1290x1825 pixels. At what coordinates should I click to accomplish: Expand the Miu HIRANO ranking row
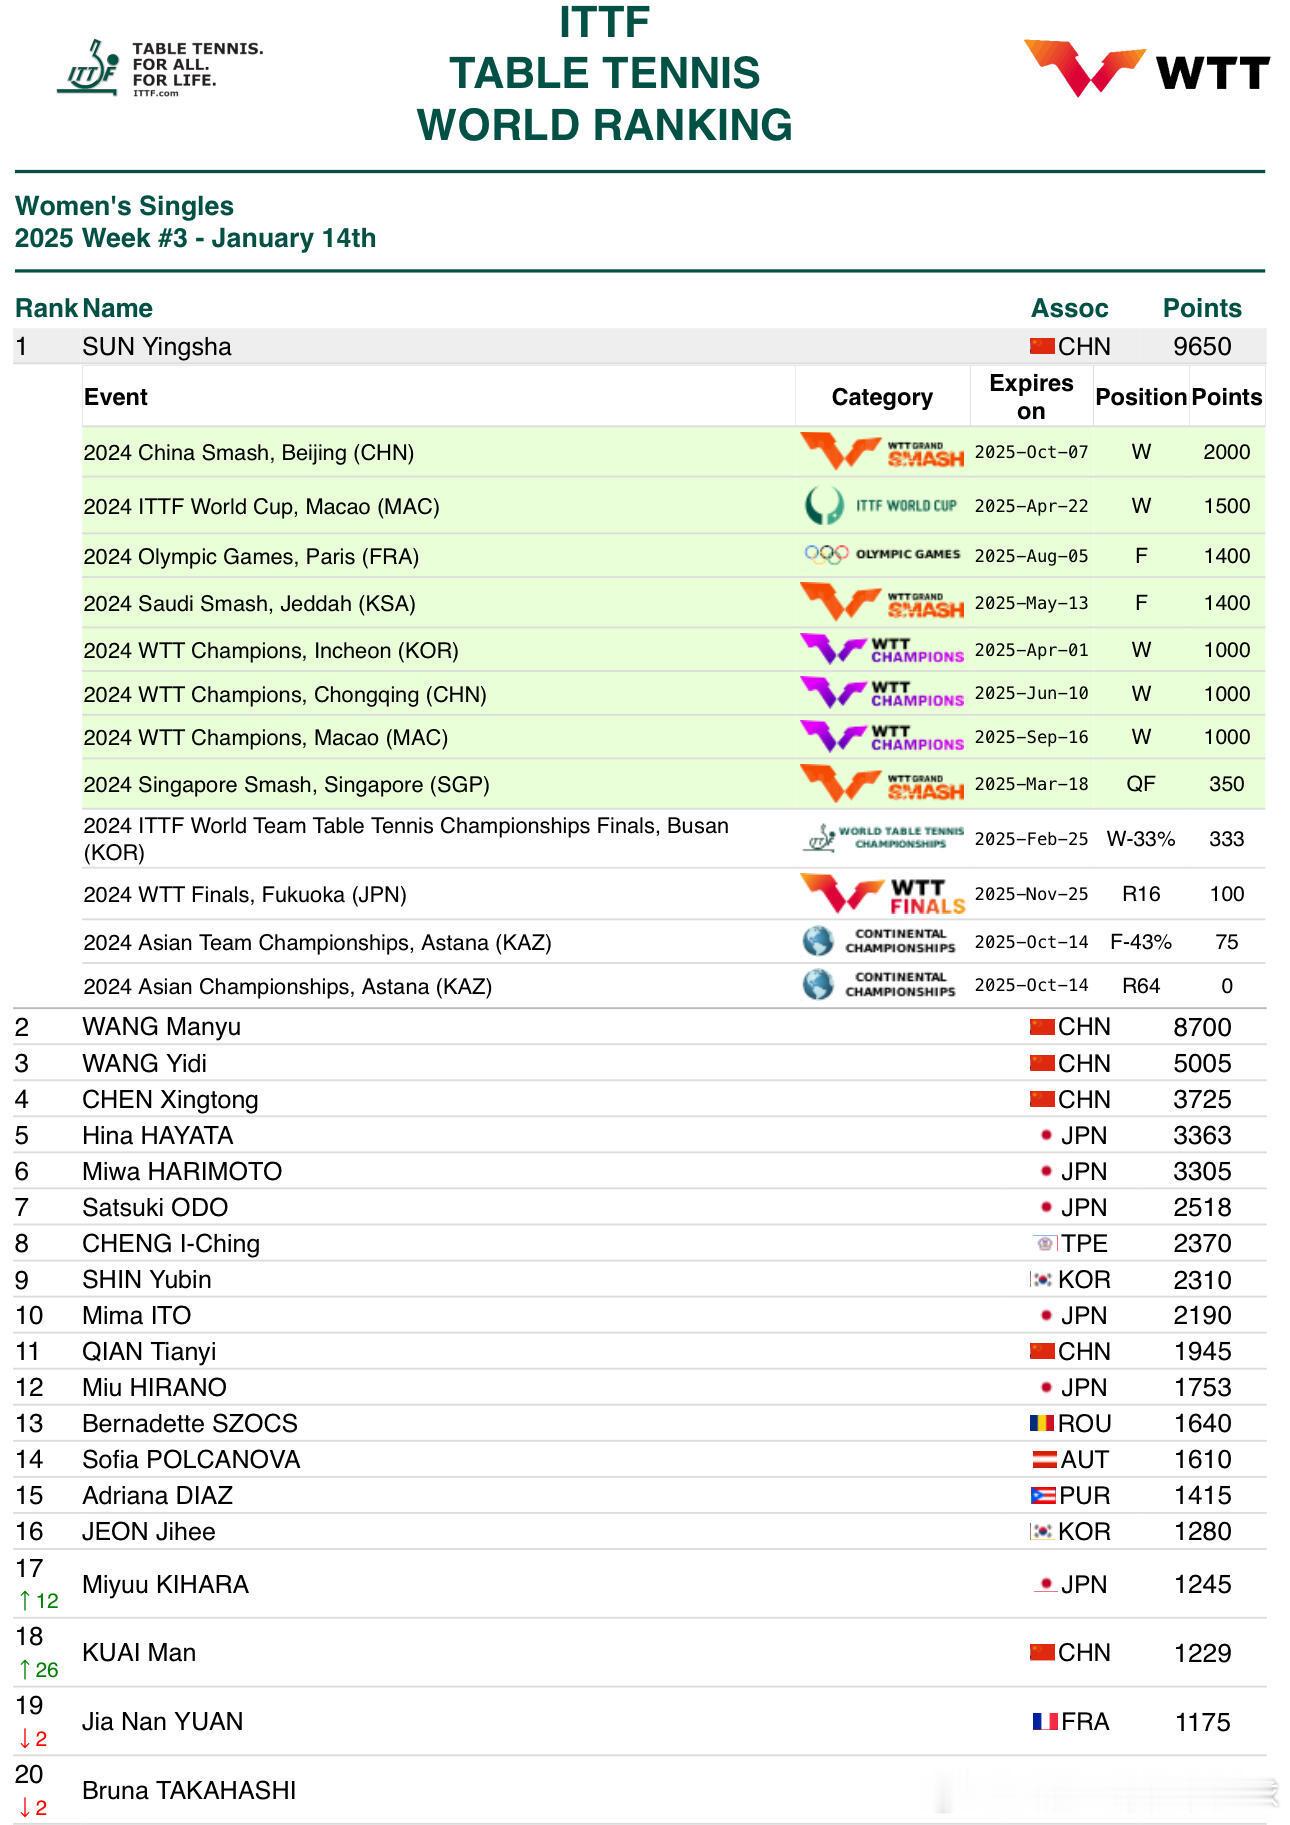point(640,1387)
